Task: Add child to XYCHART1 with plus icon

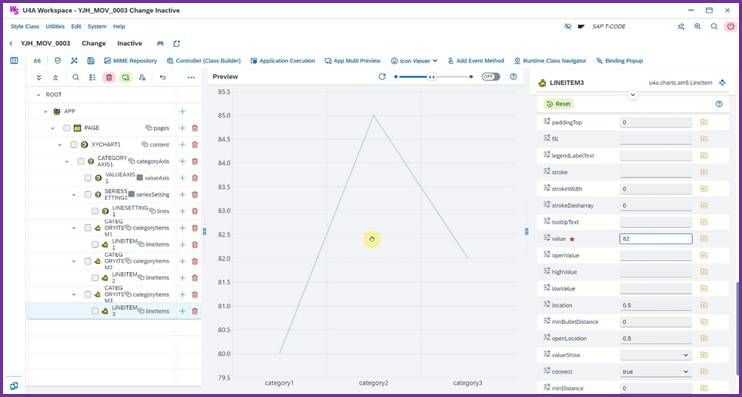Action: click(x=182, y=145)
